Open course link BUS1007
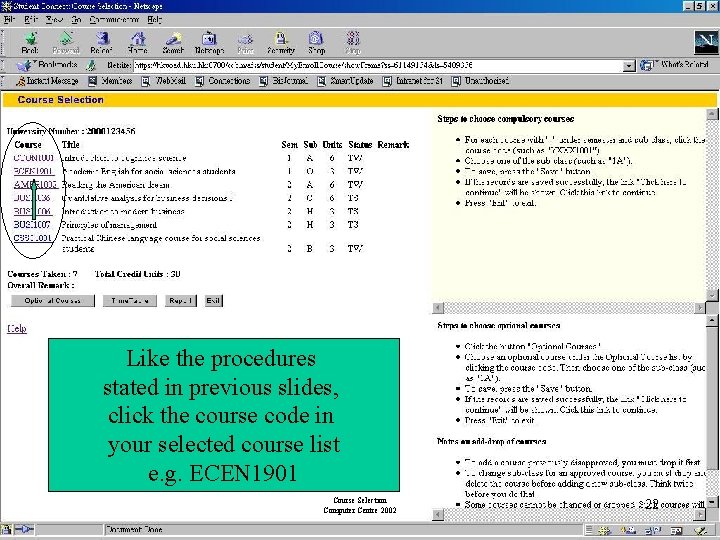This screenshot has height=540, width=720. [x=32, y=225]
